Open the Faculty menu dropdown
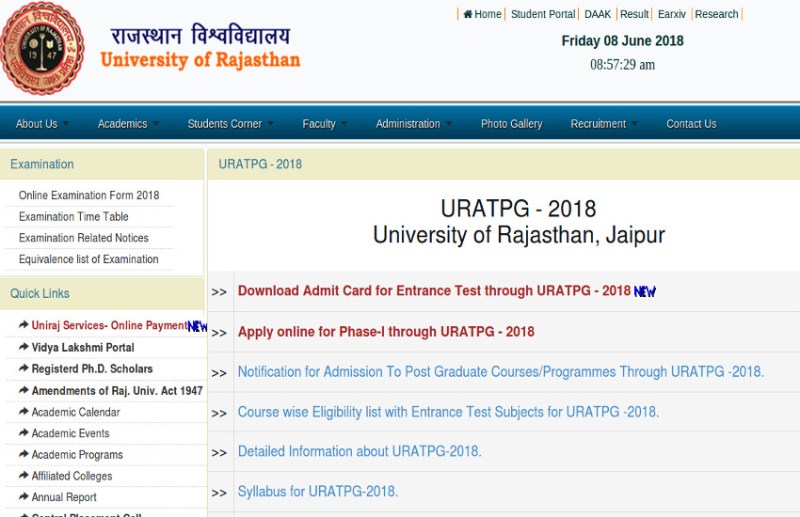The width and height of the screenshot is (800, 517). (324, 124)
